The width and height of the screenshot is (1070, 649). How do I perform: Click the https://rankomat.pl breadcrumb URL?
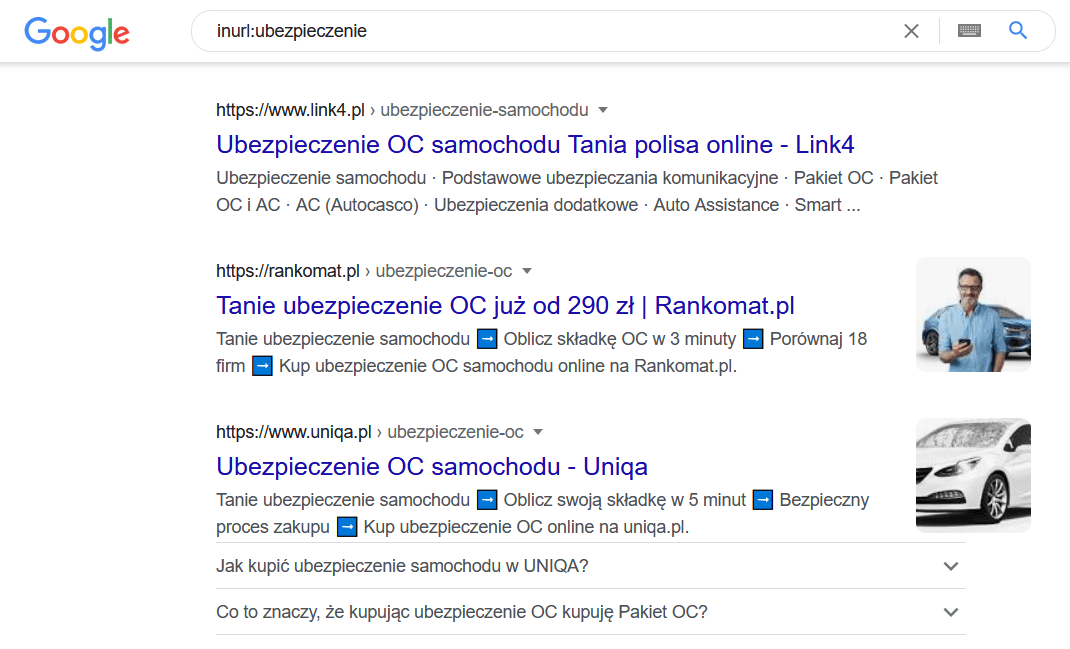287,271
